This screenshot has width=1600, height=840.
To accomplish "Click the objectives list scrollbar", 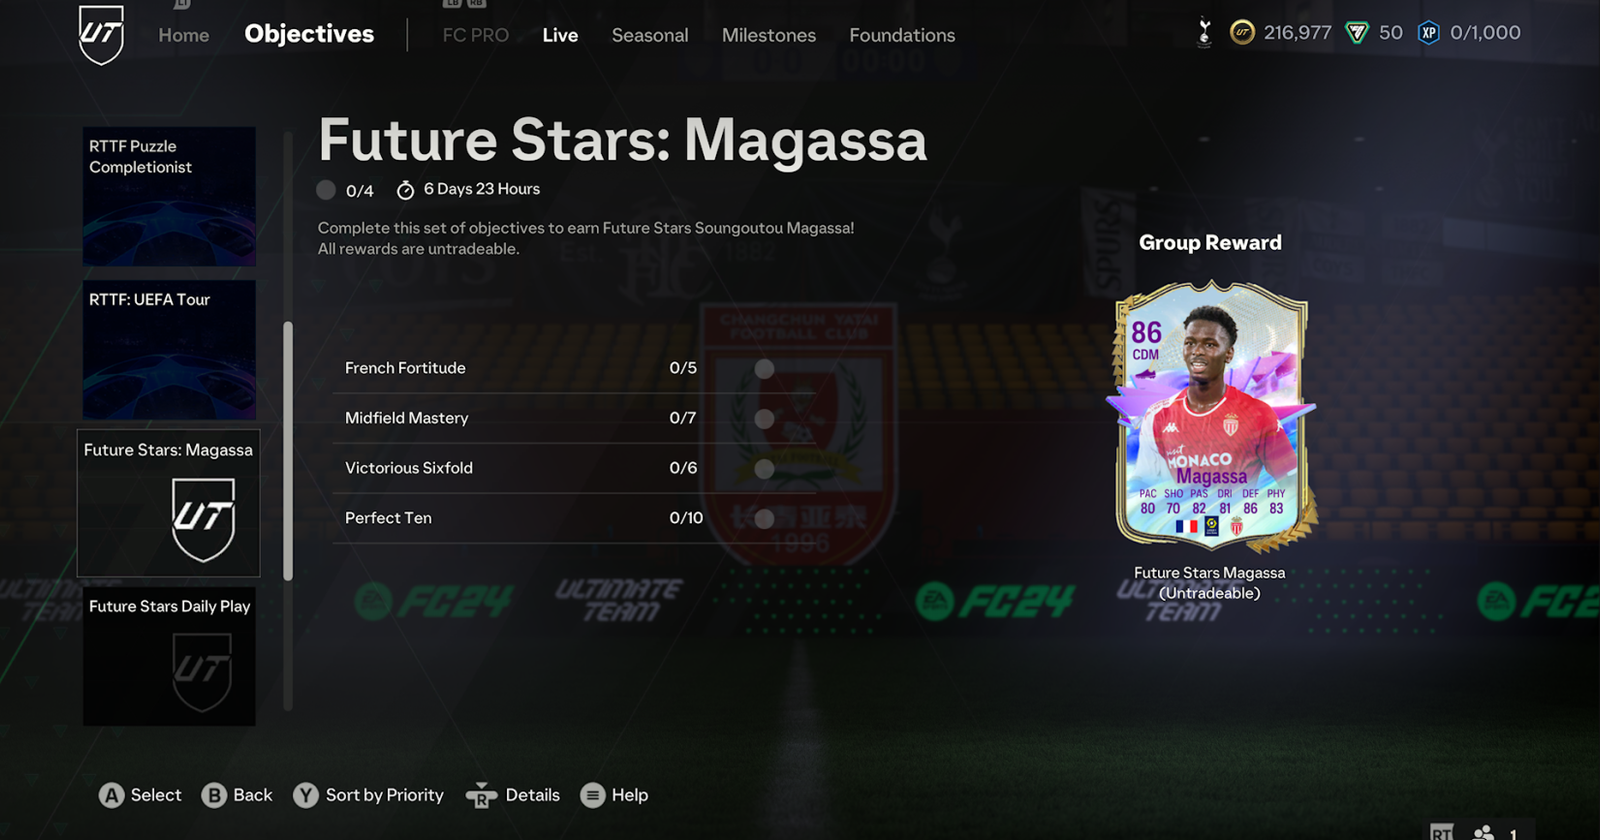I will [x=288, y=451].
